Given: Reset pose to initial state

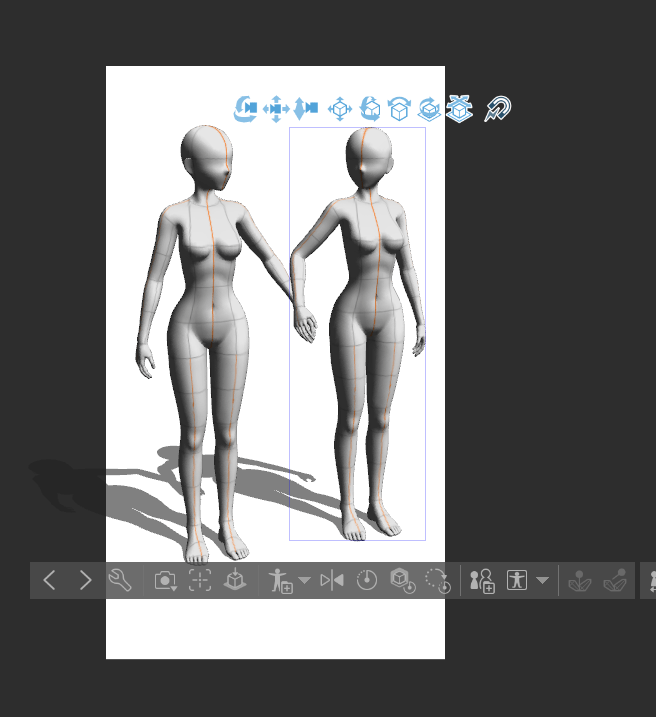Looking at the screenshot, I should tap(367, 580).
